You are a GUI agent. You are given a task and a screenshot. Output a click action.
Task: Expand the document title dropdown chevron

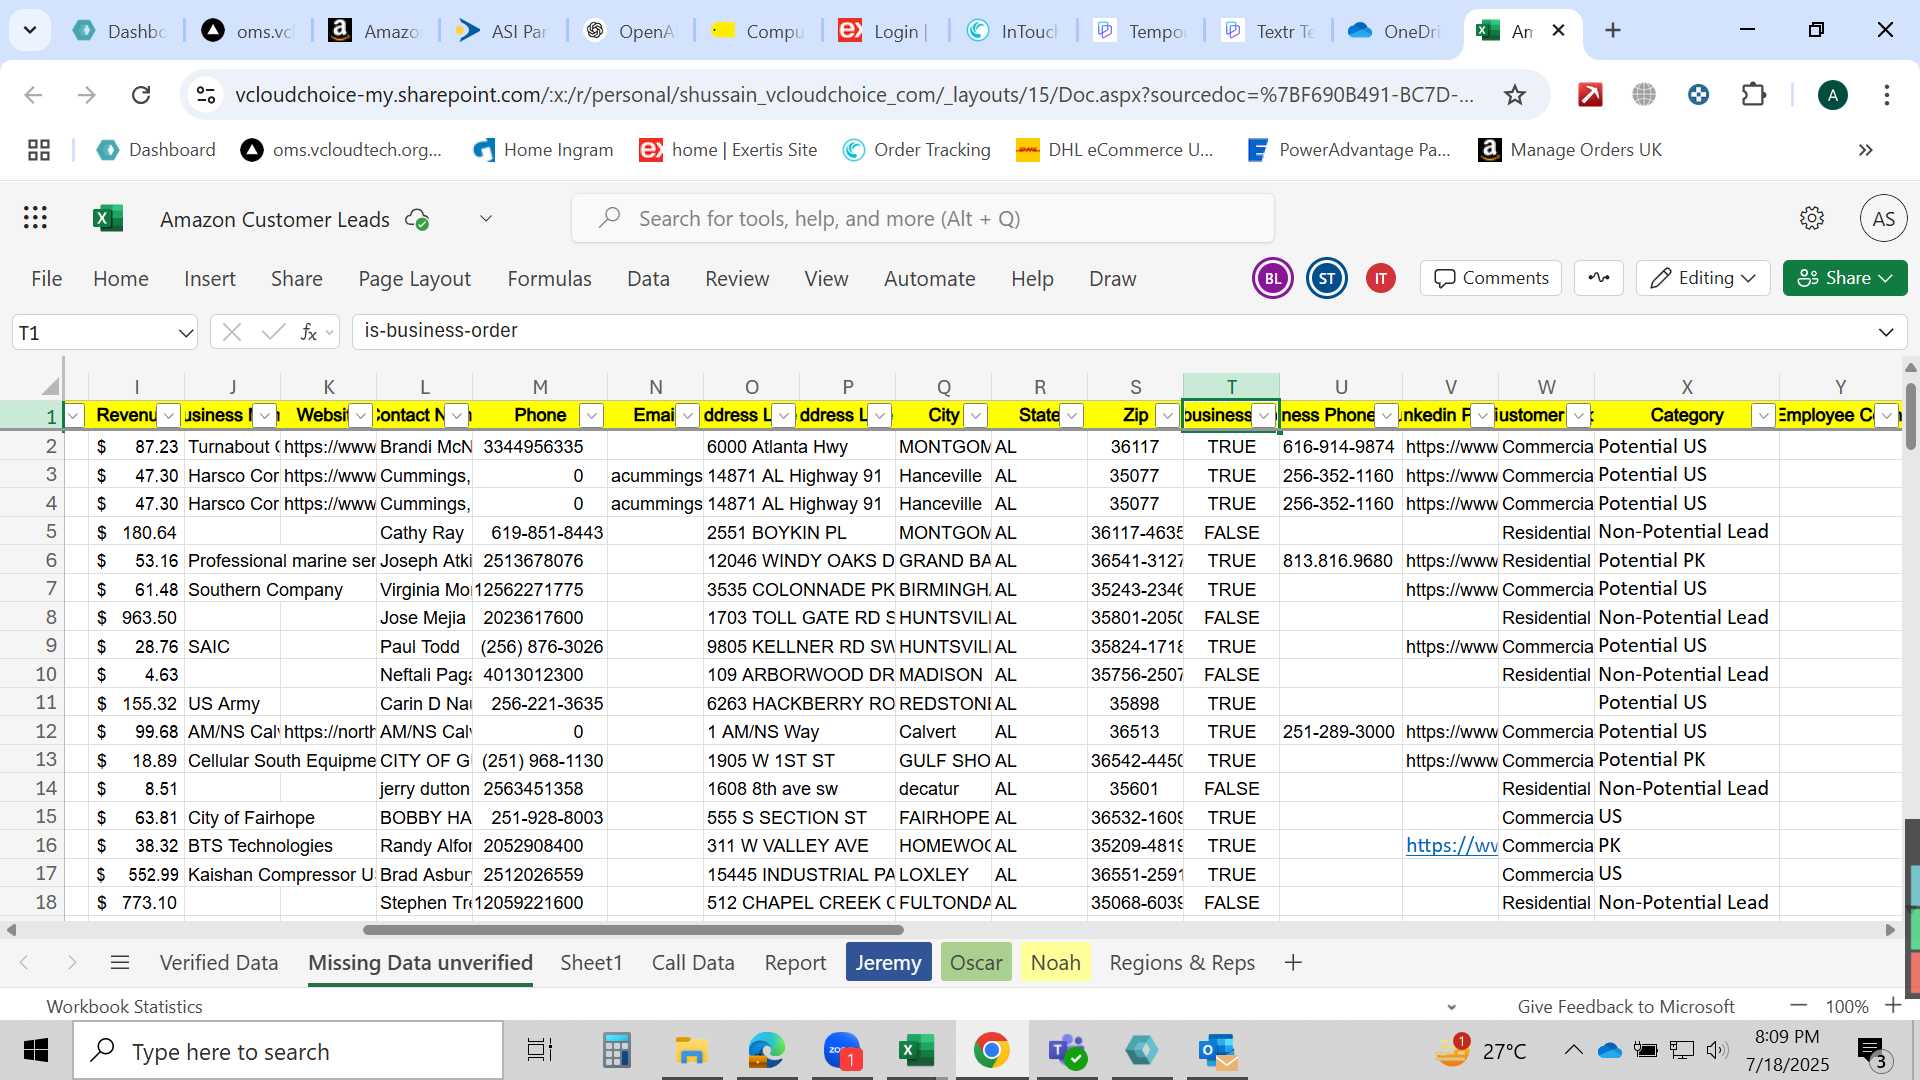486,219
